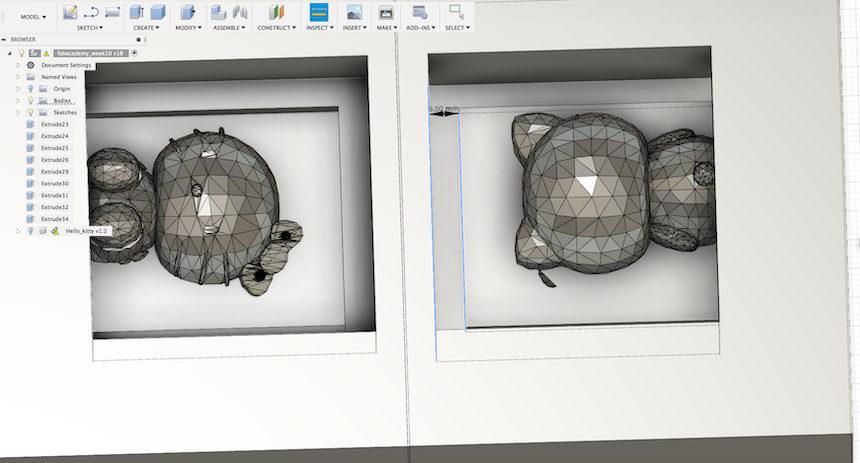Image resolution: width=860 pixels, height=463 pixels.
Task: Select Extrude30 in the browser
Action: click(x=55, y=184)
